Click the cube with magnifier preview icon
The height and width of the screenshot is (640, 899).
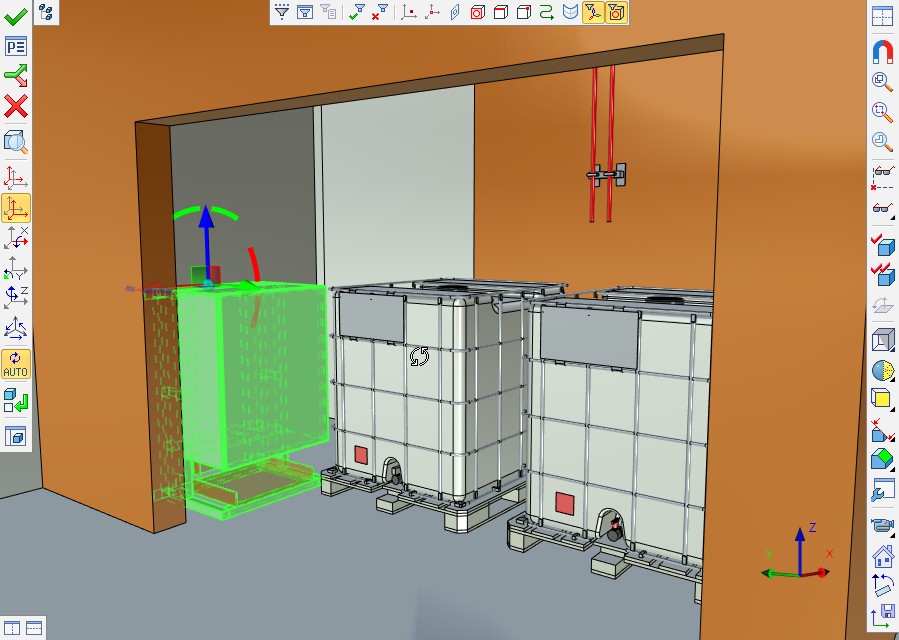pyautogui.click(x=15, y=142)
